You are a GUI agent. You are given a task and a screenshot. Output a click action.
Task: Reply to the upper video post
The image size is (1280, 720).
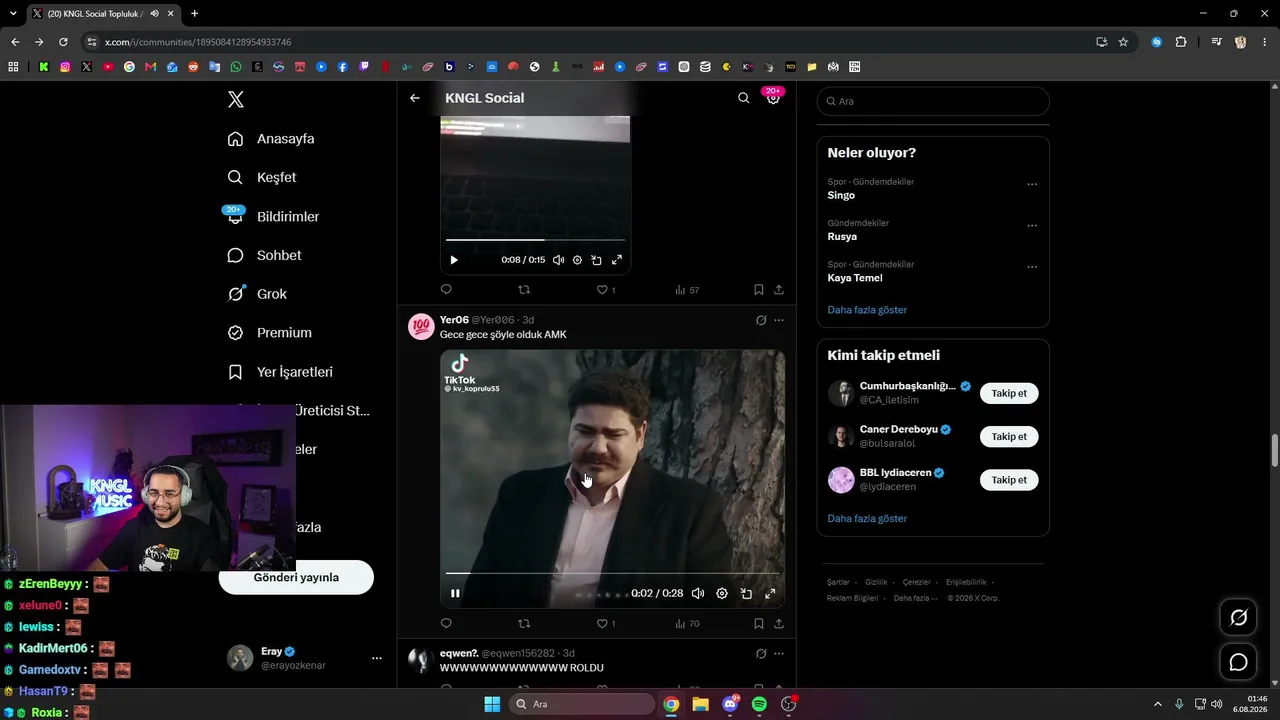tap(446, 290)
